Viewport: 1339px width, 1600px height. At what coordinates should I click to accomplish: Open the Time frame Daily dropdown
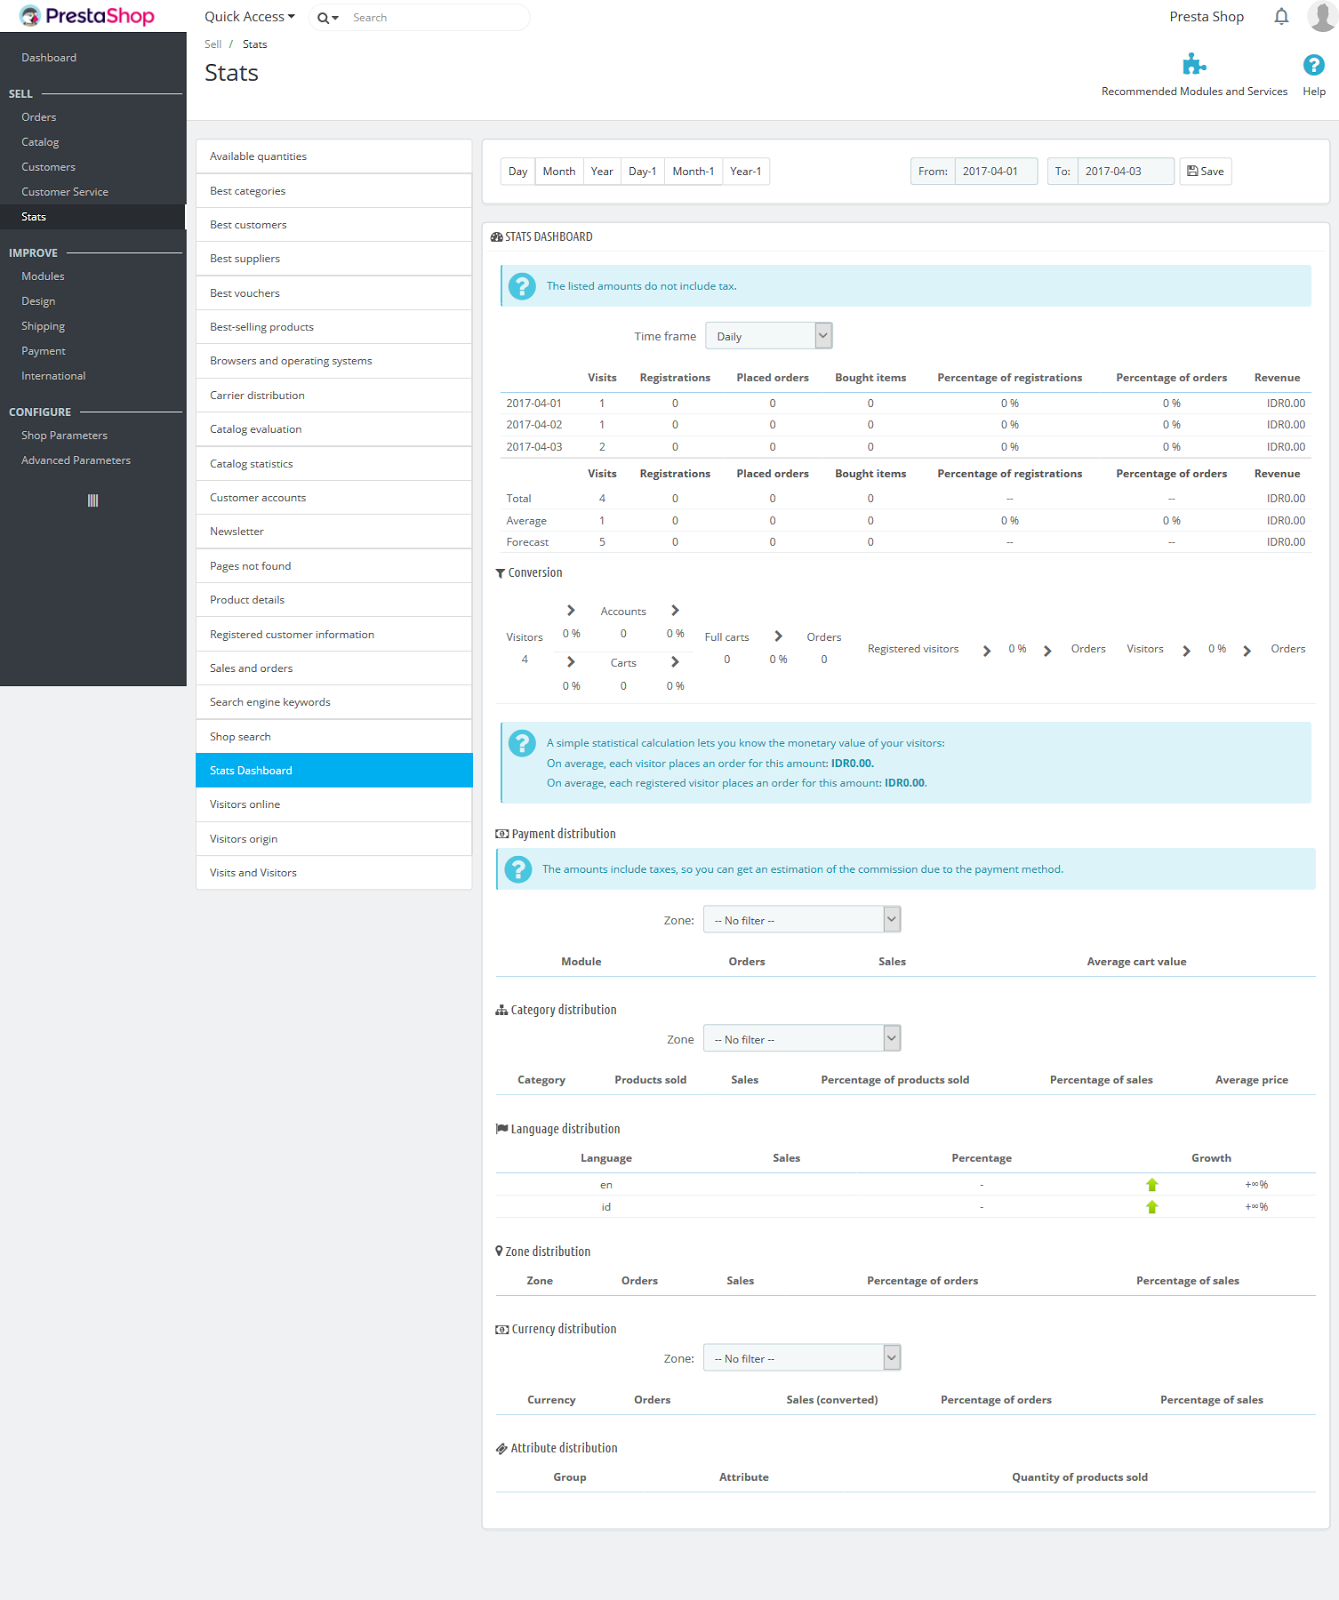click(769, 336)
